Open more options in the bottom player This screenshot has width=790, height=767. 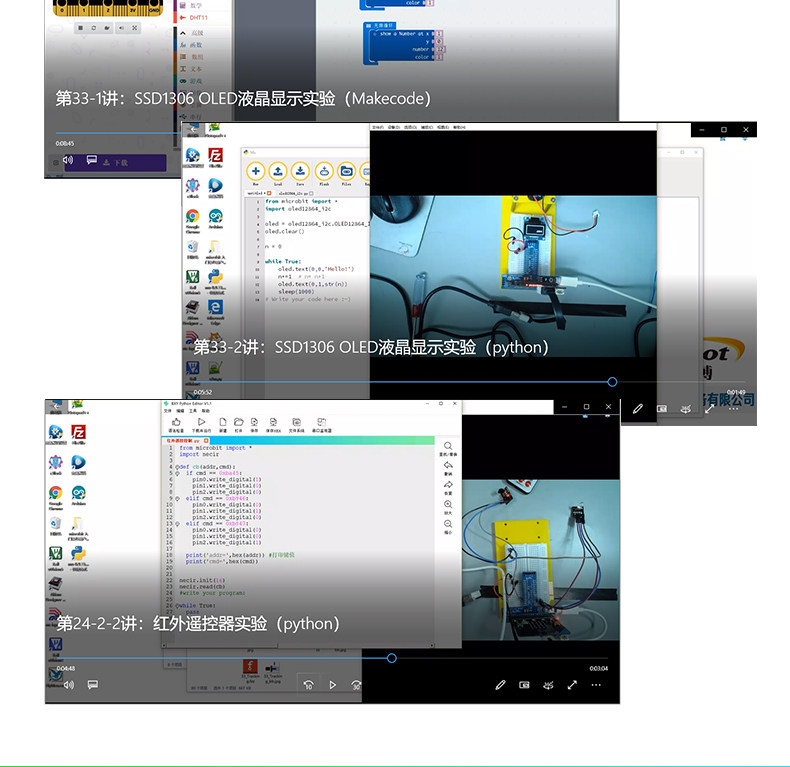coord(596,685)
